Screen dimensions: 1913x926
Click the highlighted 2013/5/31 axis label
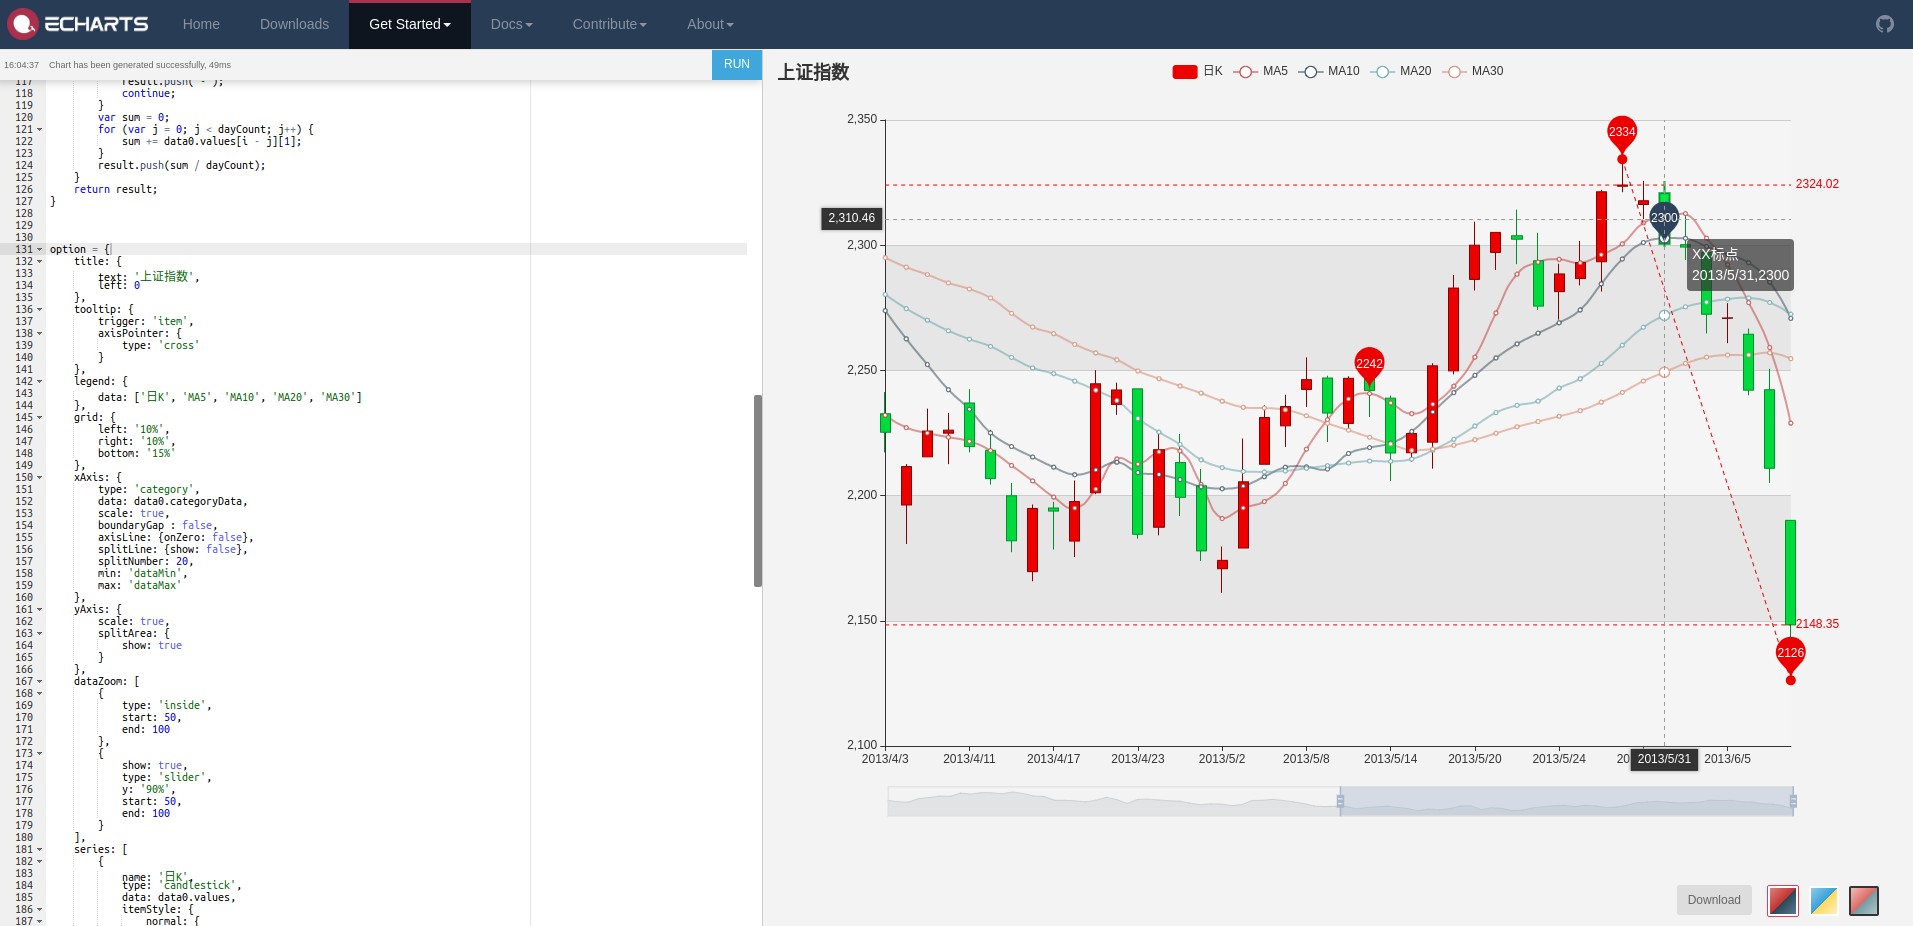[1663, 759]
